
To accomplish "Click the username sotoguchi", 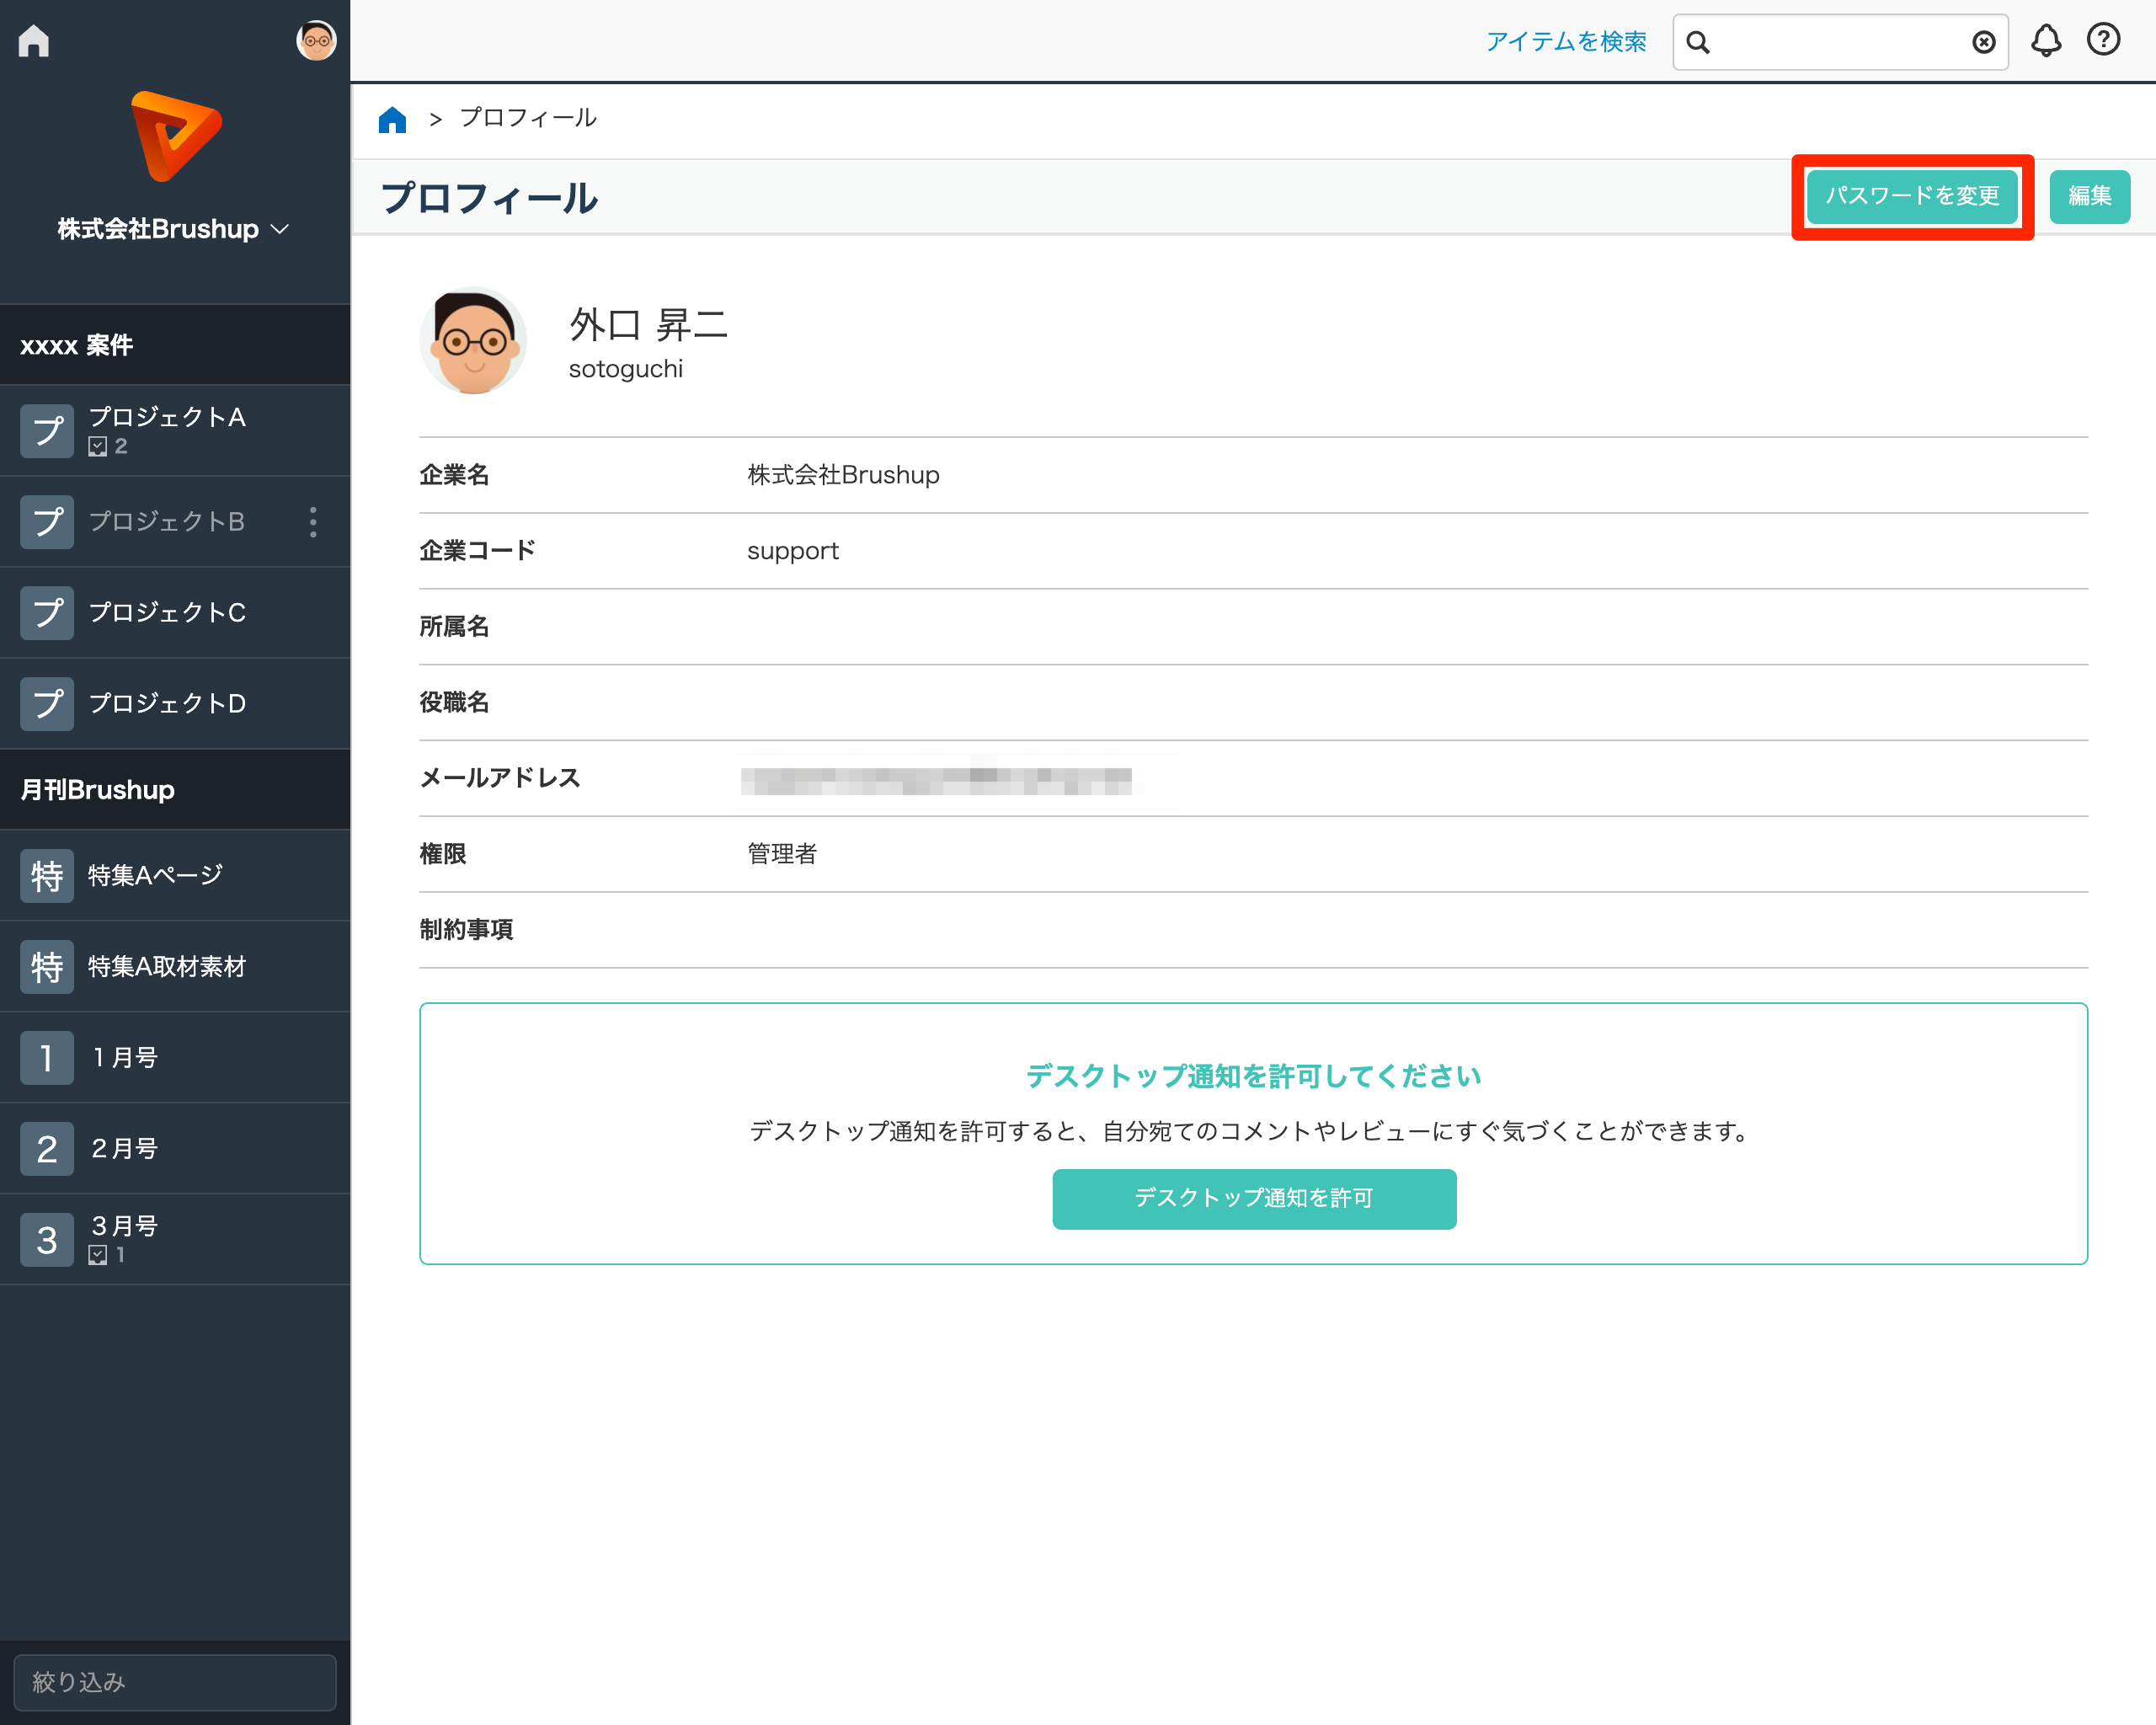I will pyautogui.click(x=626, y=369).
